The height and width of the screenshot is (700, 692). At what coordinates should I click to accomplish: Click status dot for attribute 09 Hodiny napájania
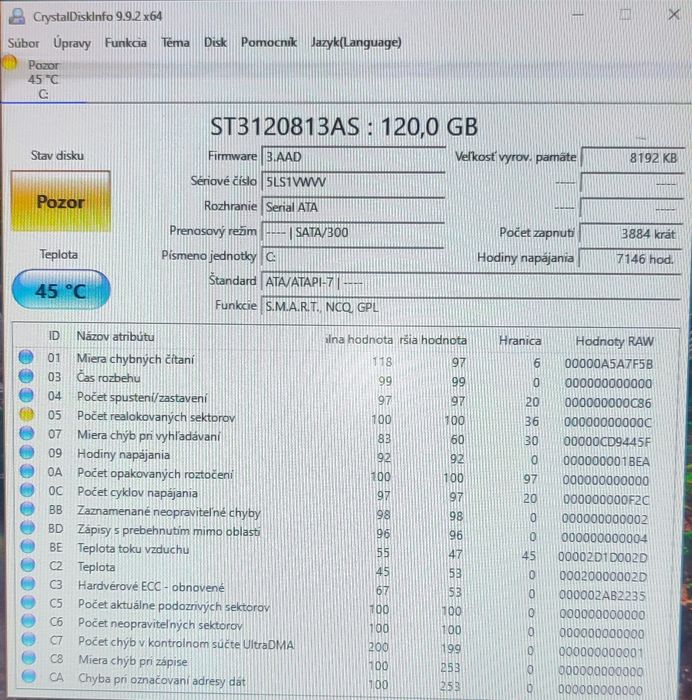tap(27, 452)
